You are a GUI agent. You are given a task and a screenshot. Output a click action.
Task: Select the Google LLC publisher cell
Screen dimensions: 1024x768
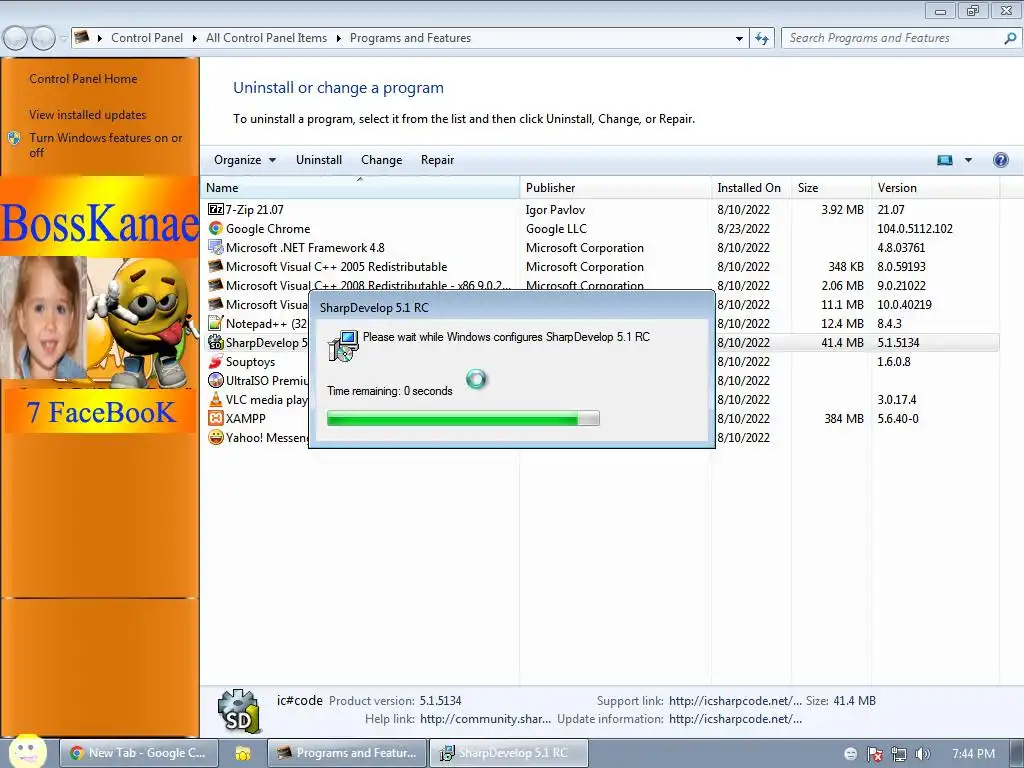tap(556, 229)
